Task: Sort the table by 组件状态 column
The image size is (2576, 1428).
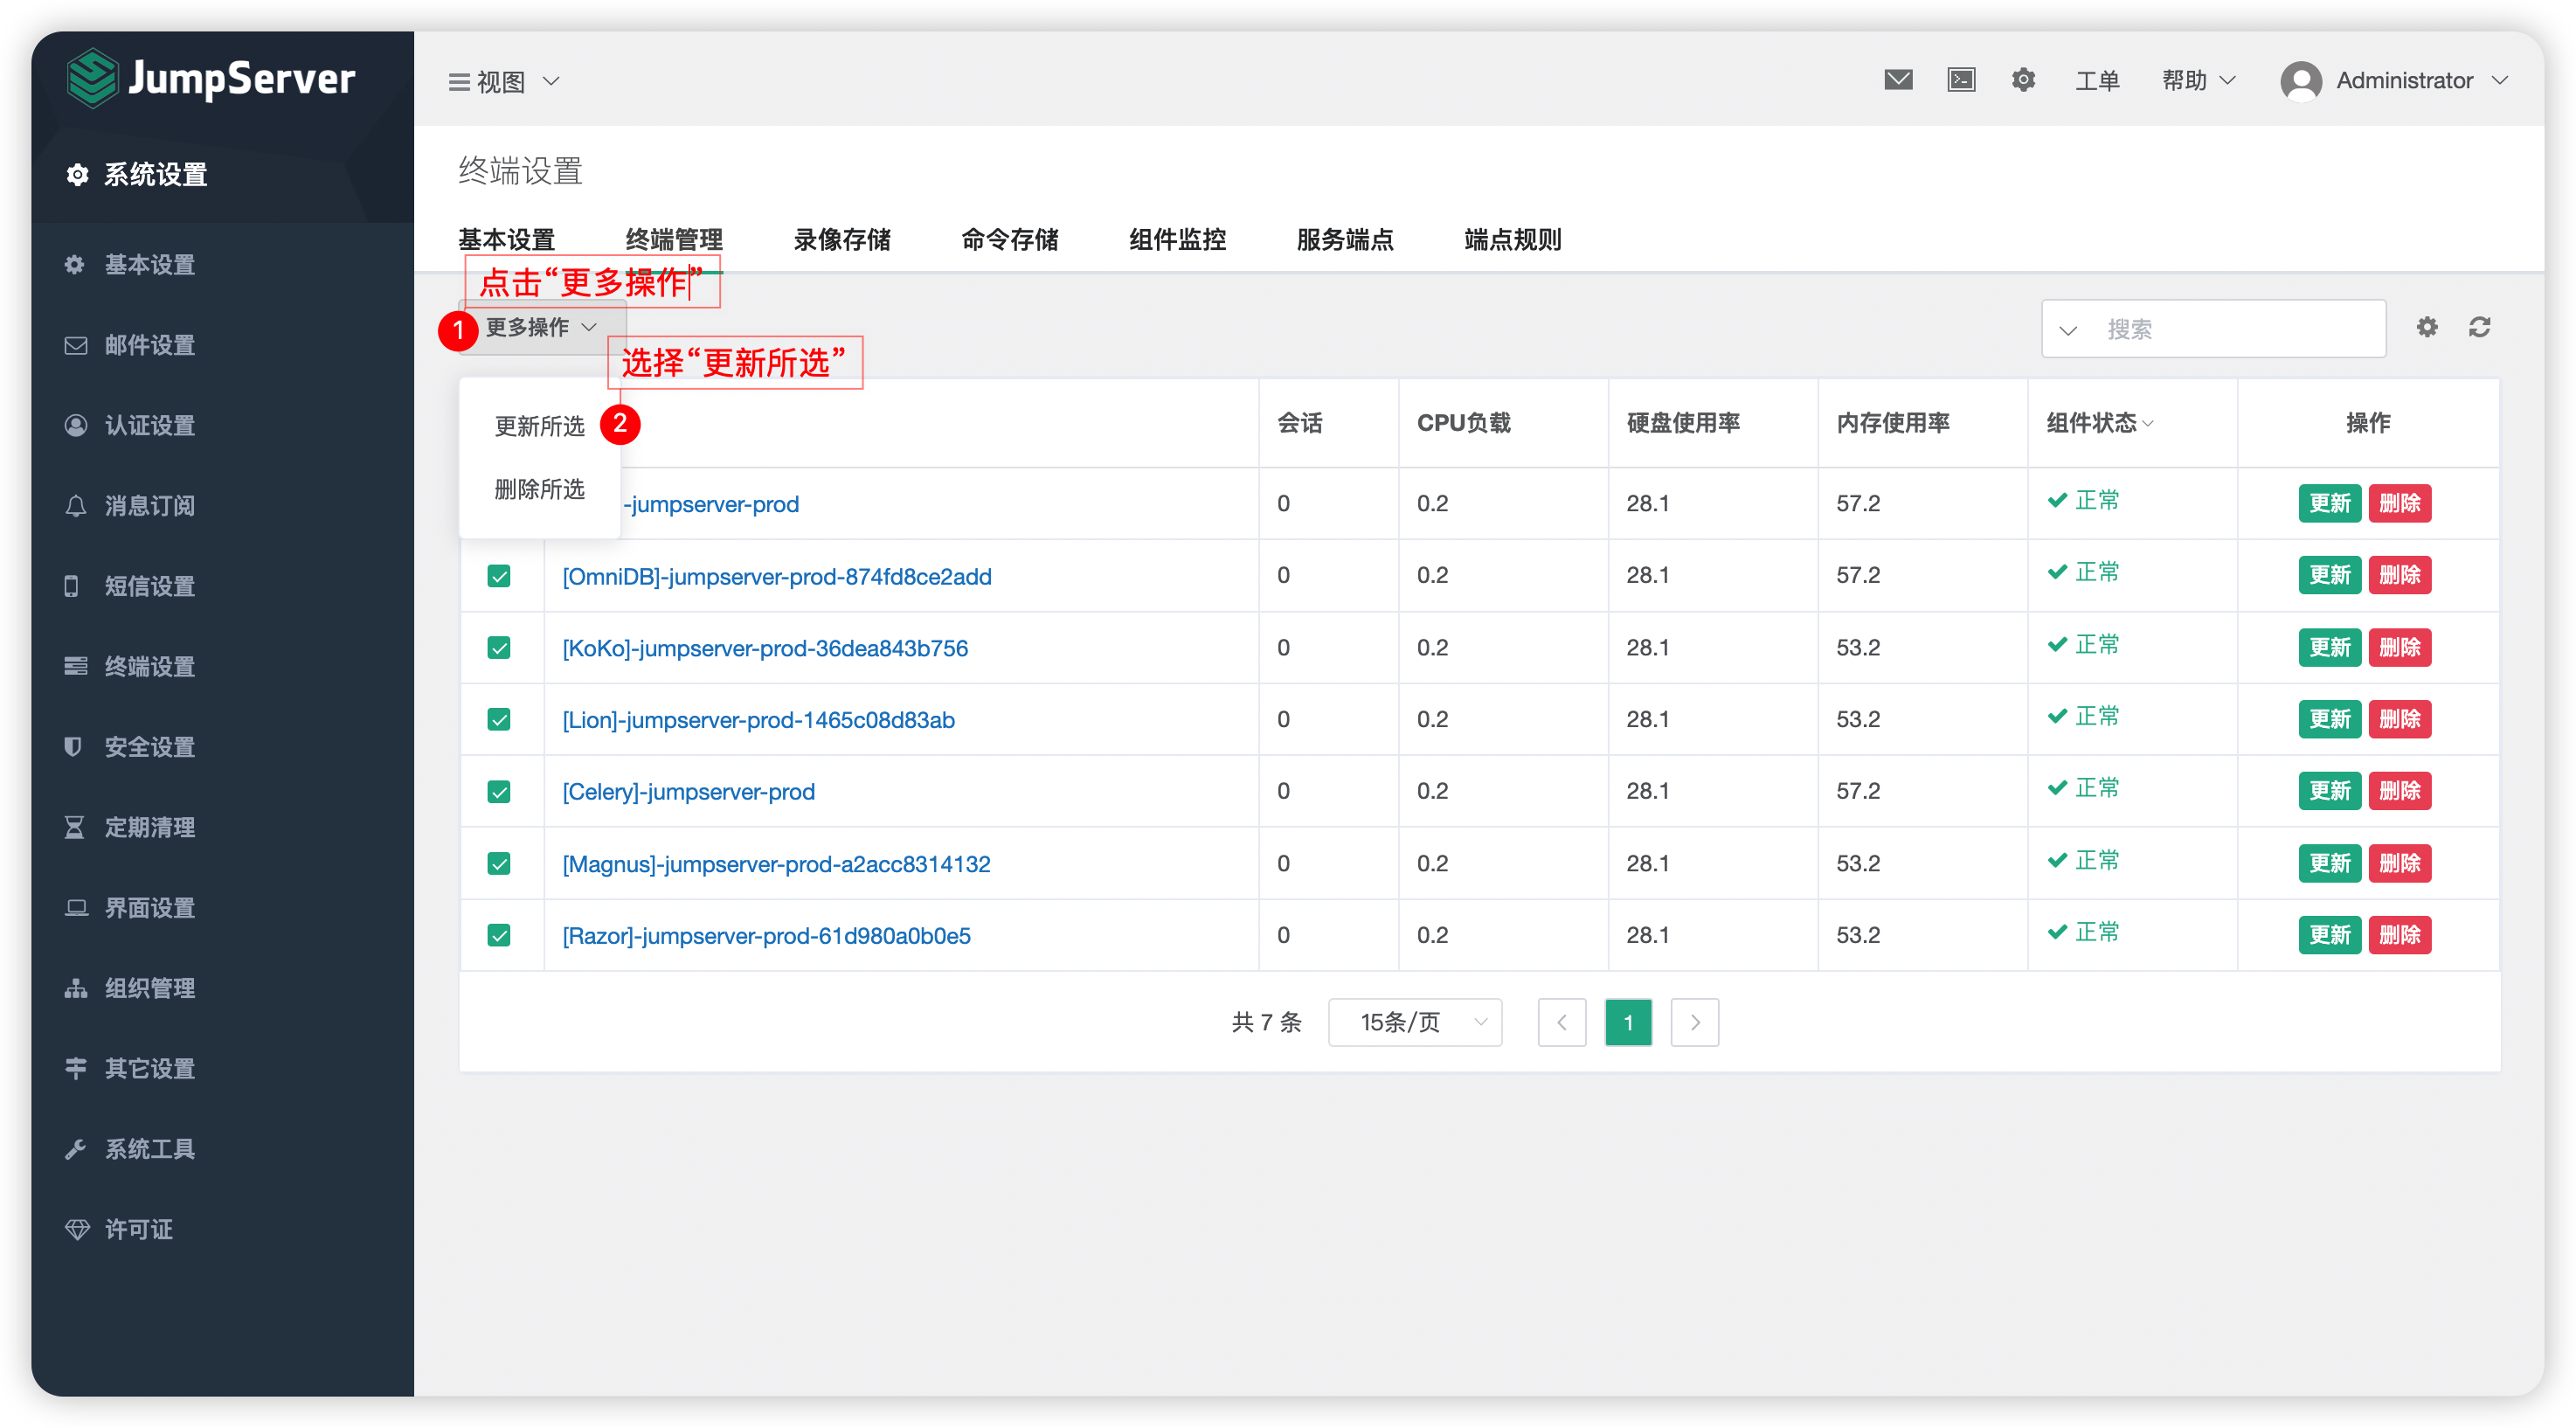Action: coord(2098,423)
